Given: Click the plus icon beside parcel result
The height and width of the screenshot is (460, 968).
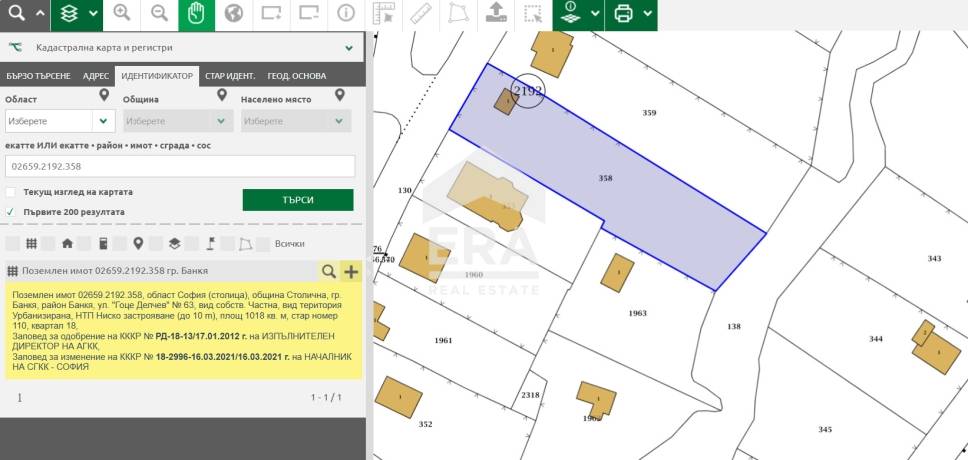Looking at the screenshot, I should [351, 271].
